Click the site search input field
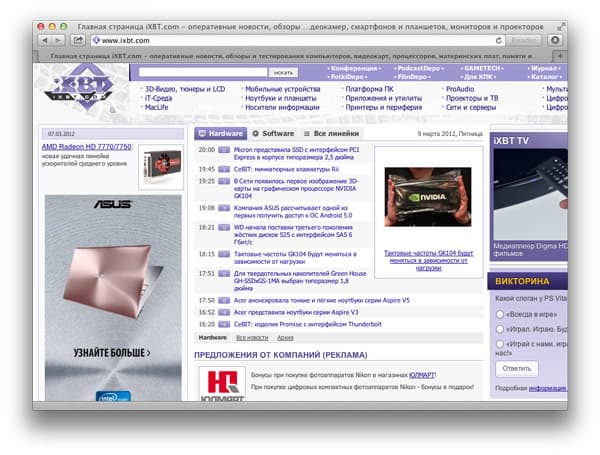The image size is (600, 455). [x=203, y=72]
